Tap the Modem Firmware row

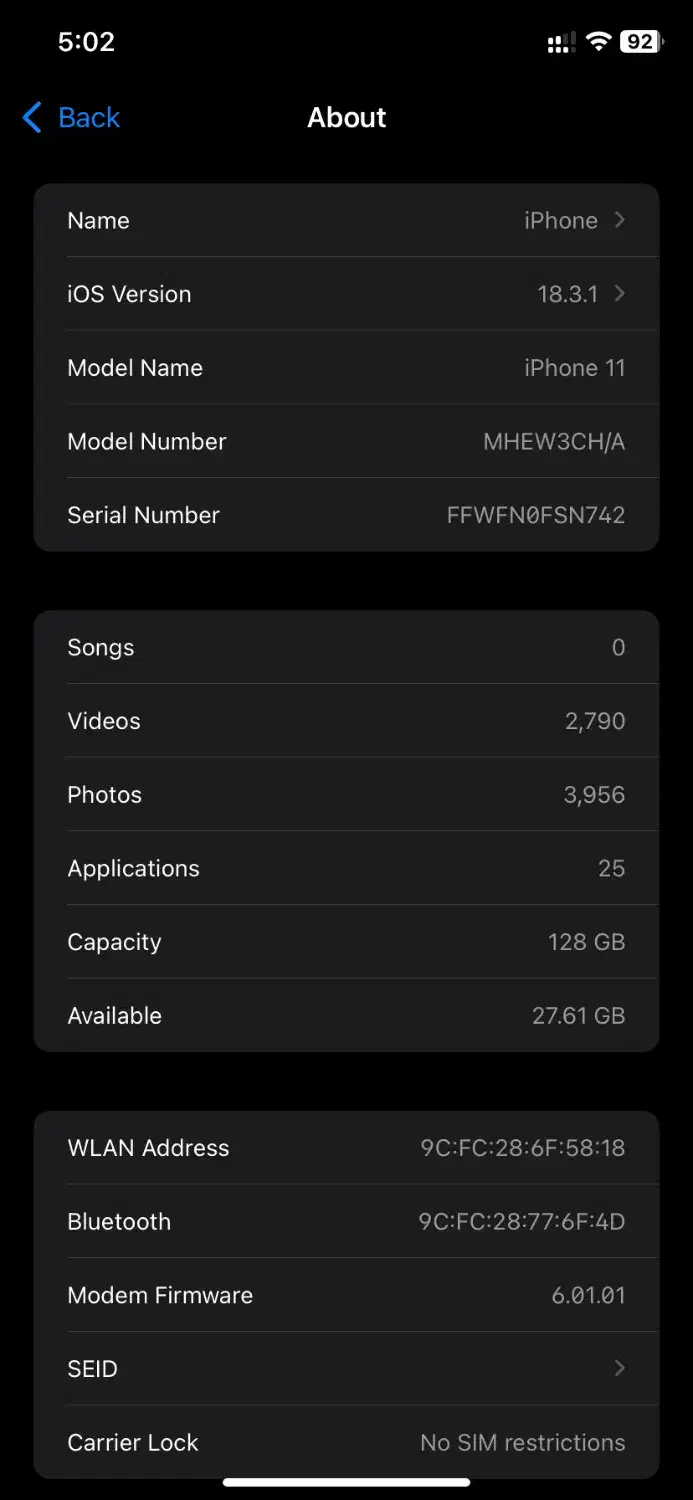click(x=346, y=1295)
